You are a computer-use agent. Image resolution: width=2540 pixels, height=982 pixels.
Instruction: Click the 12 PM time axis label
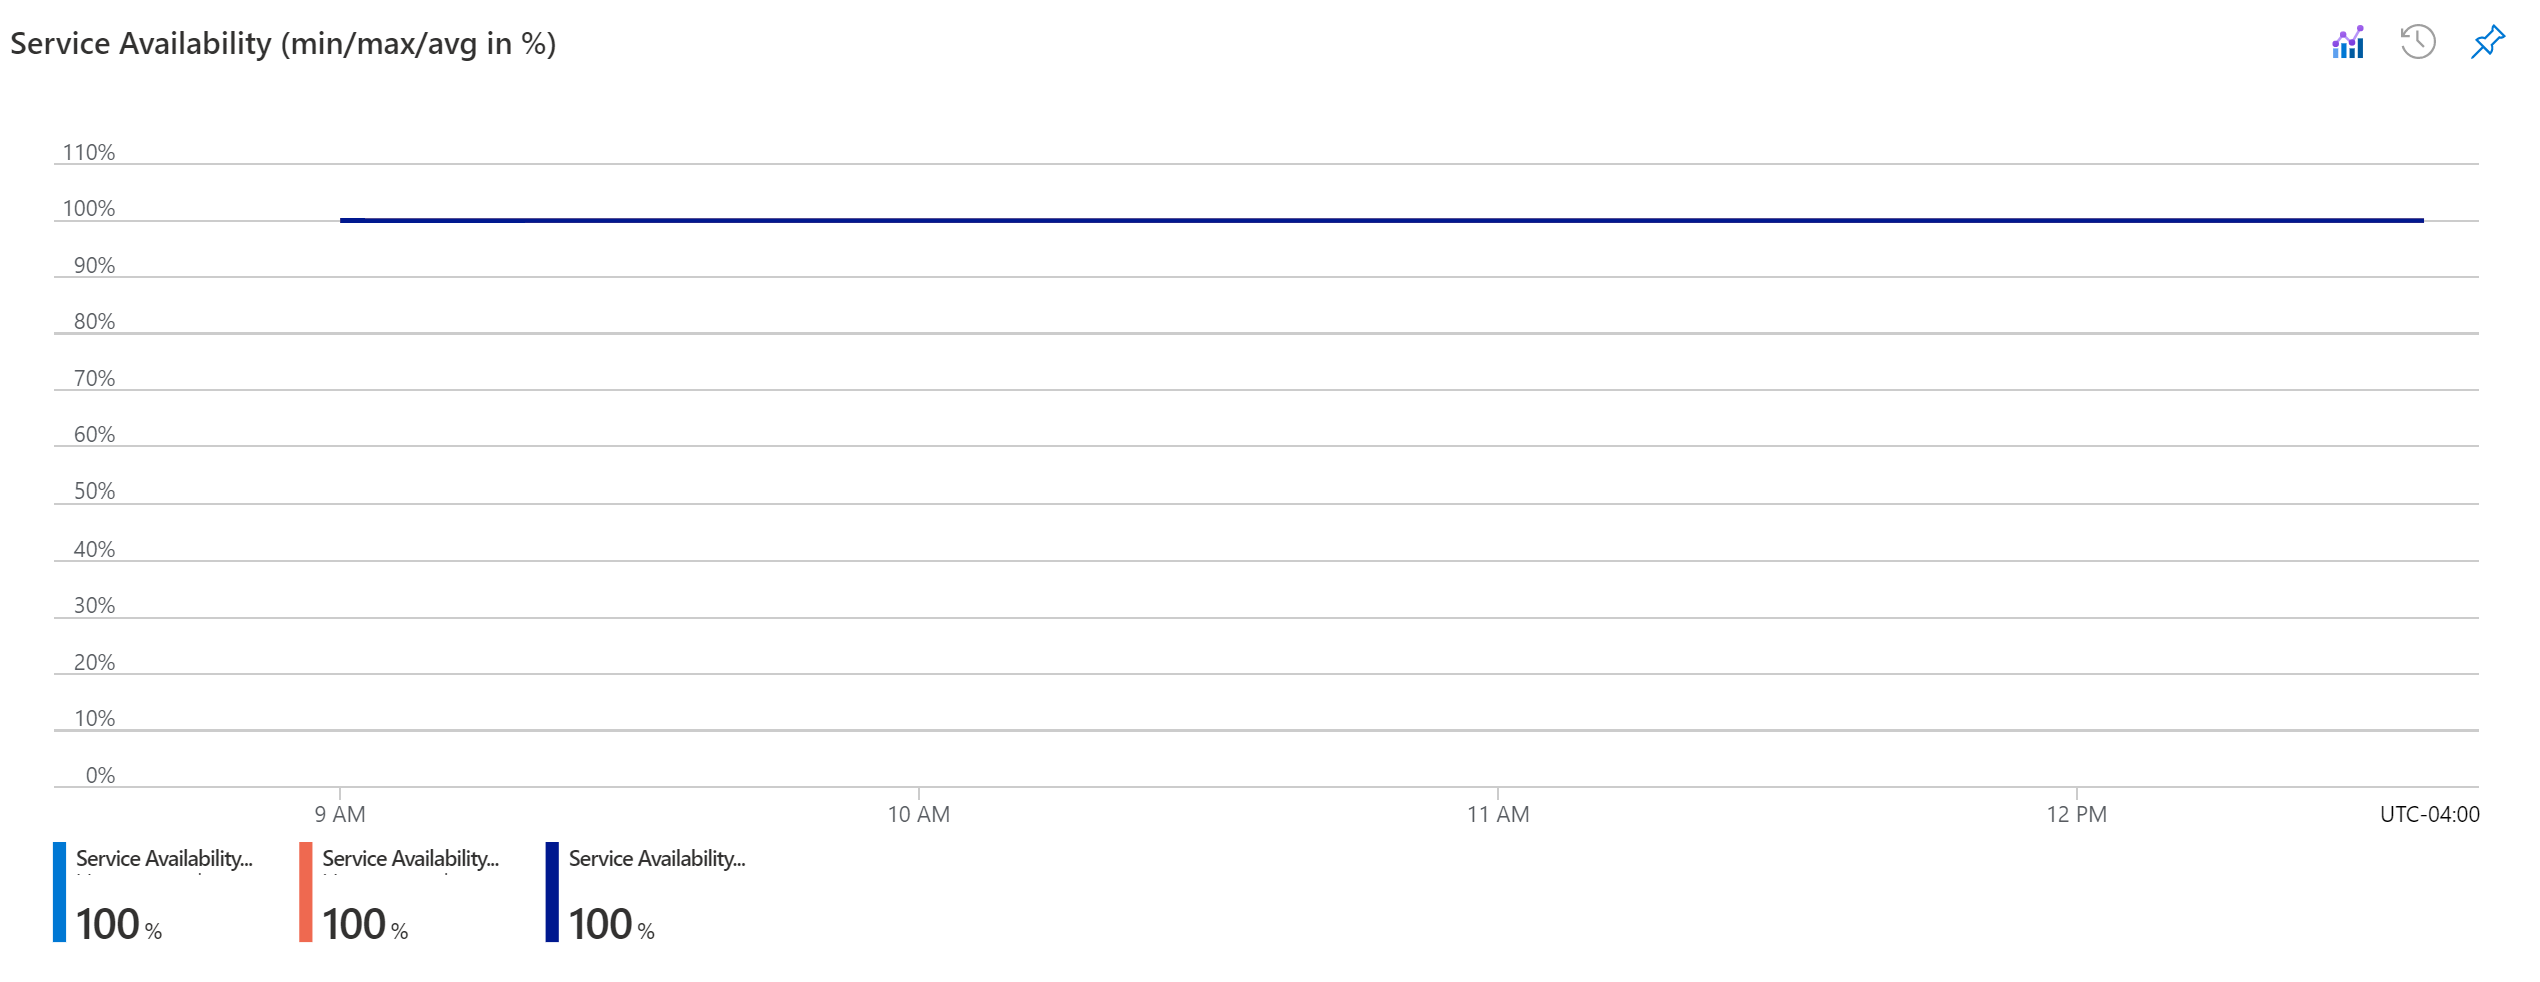coord(2077,814)
